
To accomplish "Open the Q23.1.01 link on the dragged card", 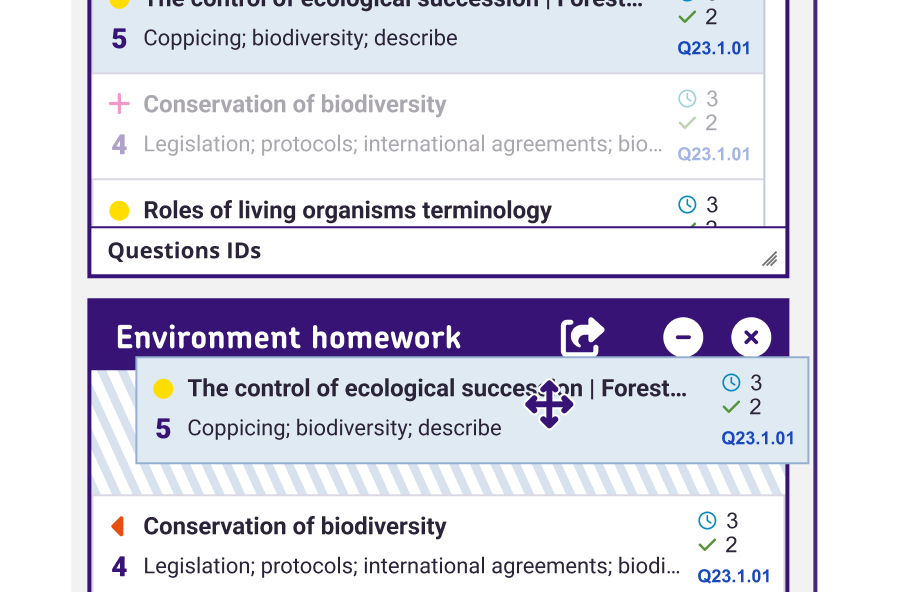I will click(758, 438).
